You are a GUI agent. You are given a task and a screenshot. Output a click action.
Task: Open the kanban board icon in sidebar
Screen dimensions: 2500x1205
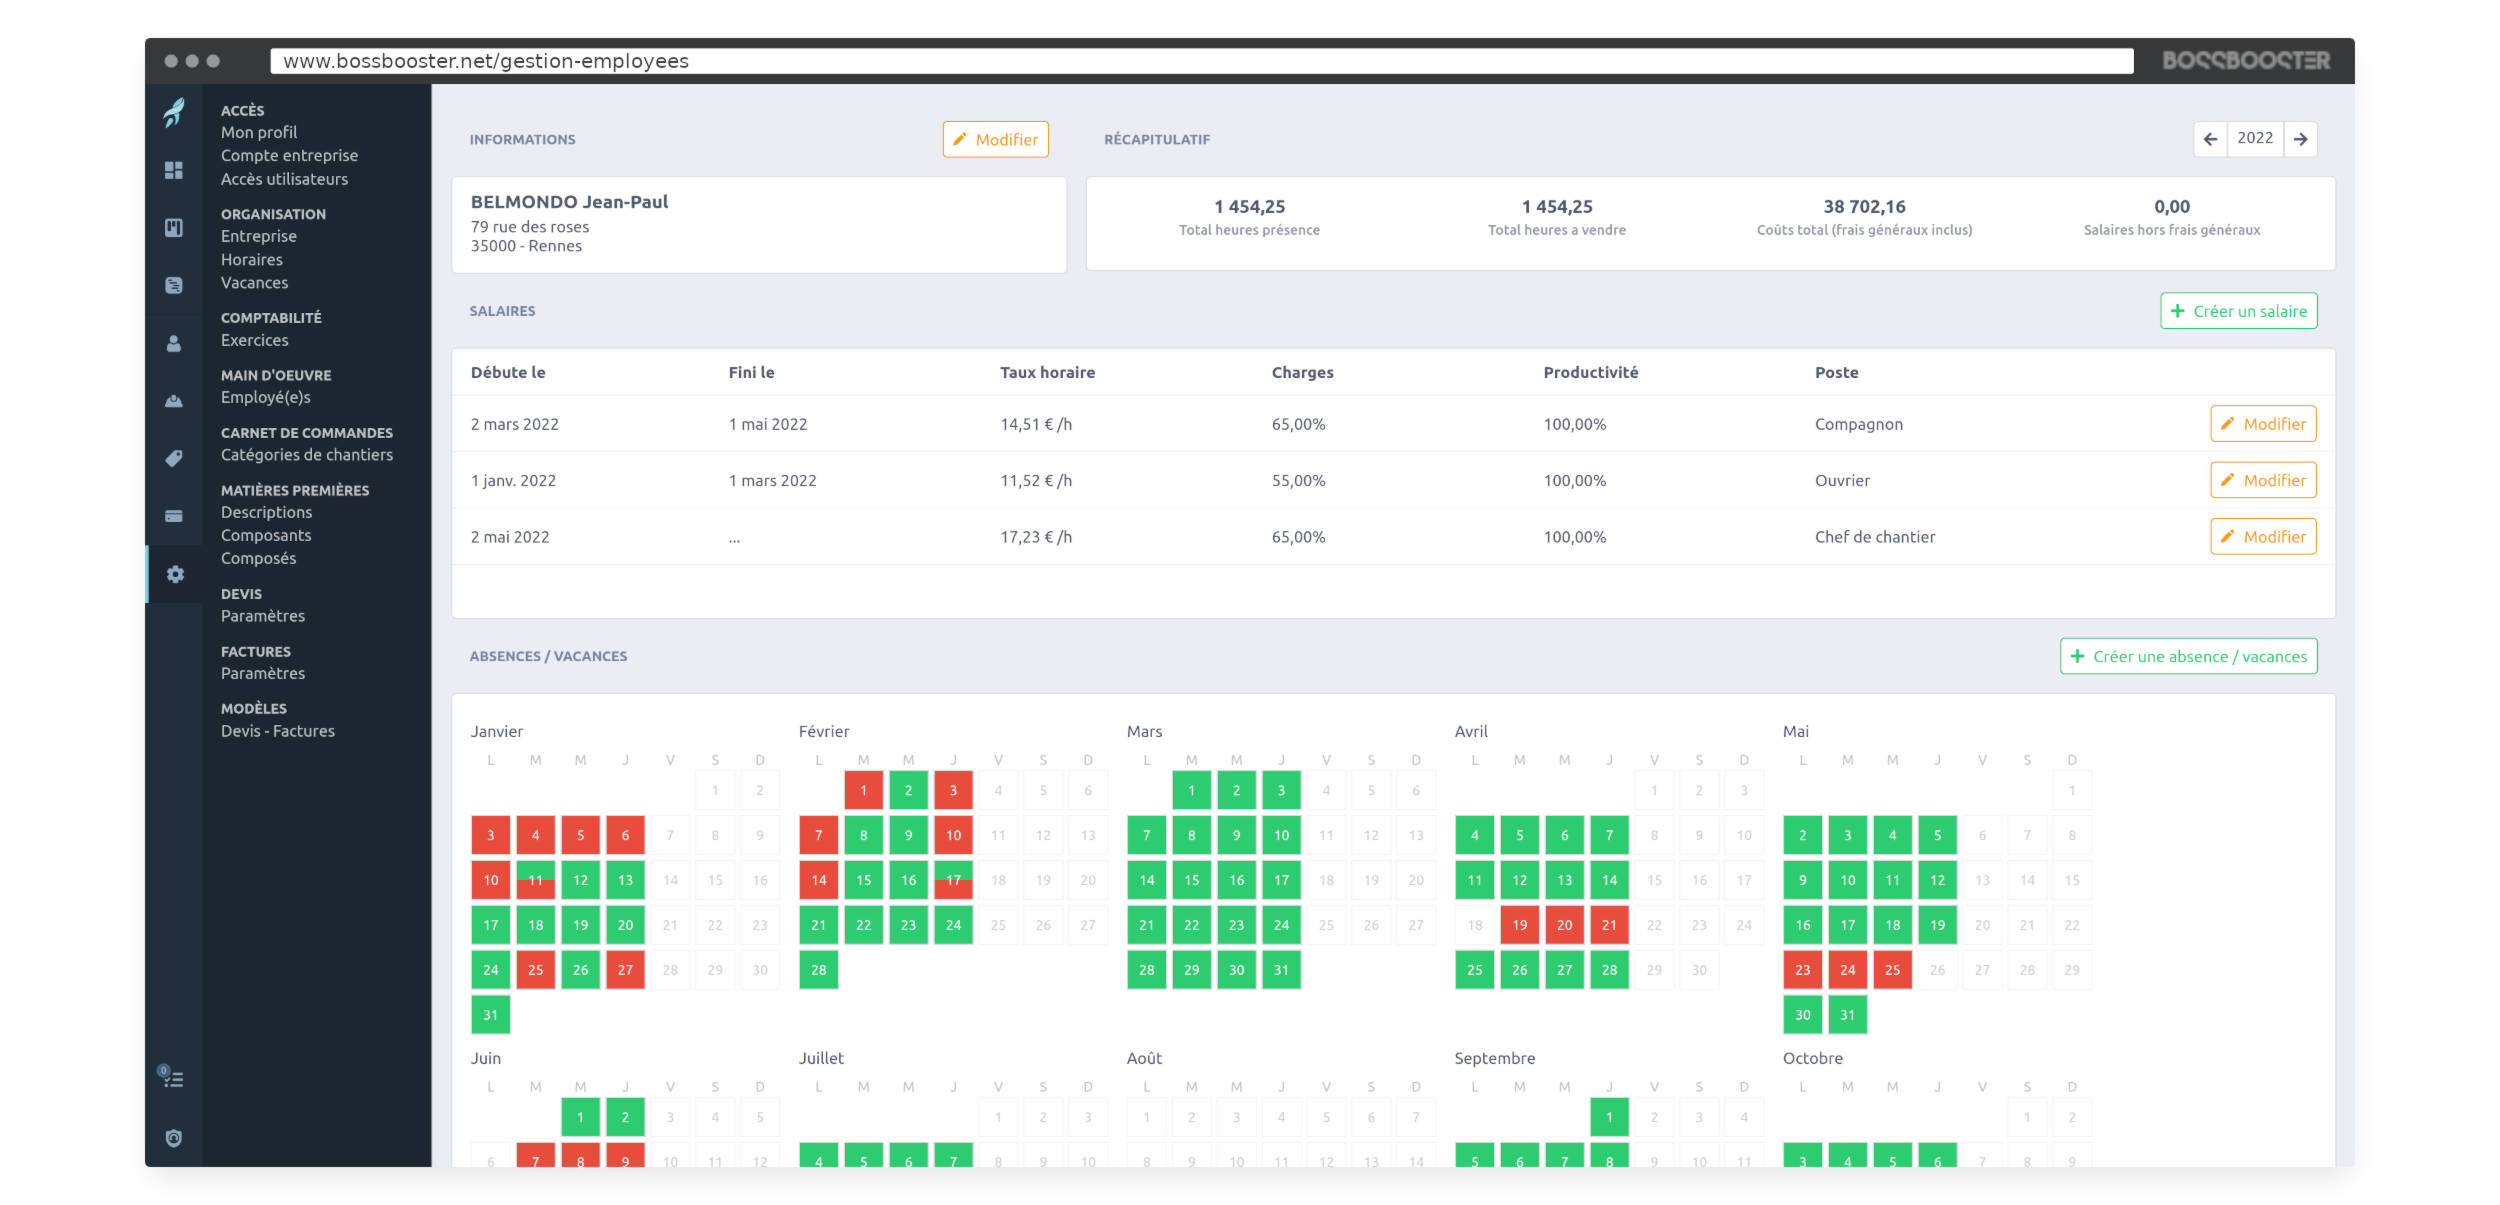pyautogui.click(x=174, y=228)
